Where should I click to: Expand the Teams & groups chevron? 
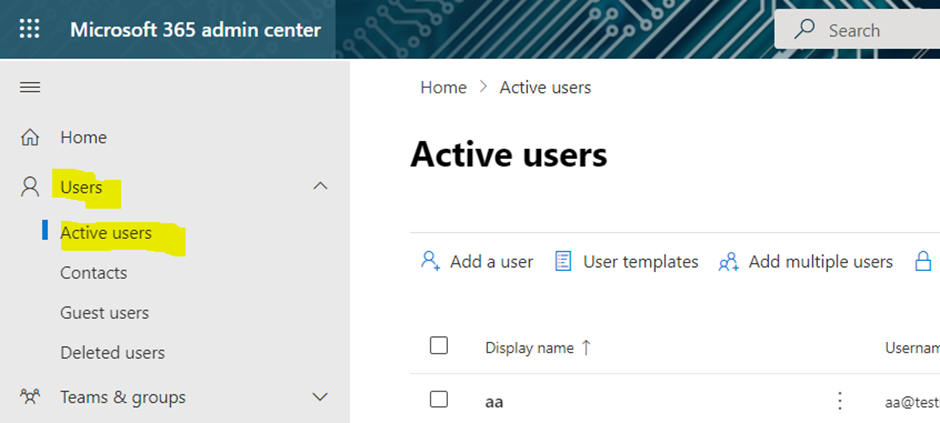click(x=321, y=397)
